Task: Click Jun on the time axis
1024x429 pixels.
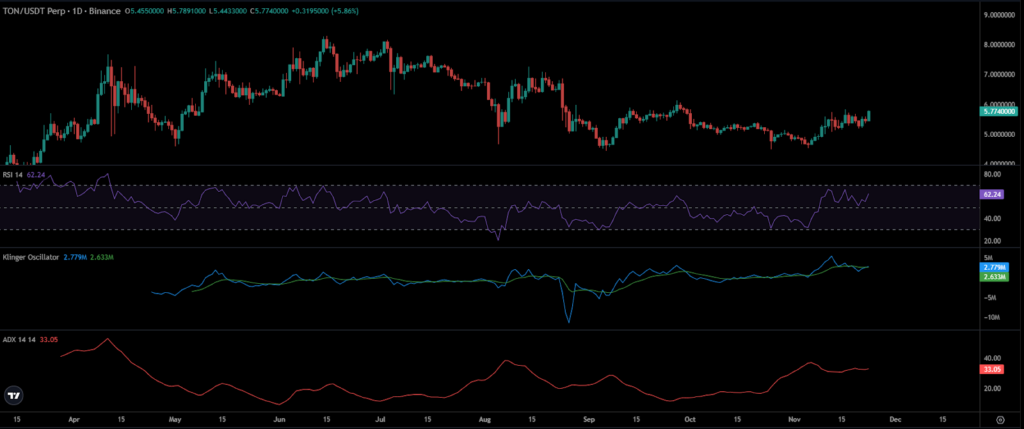Action: (x=280, y=419)
